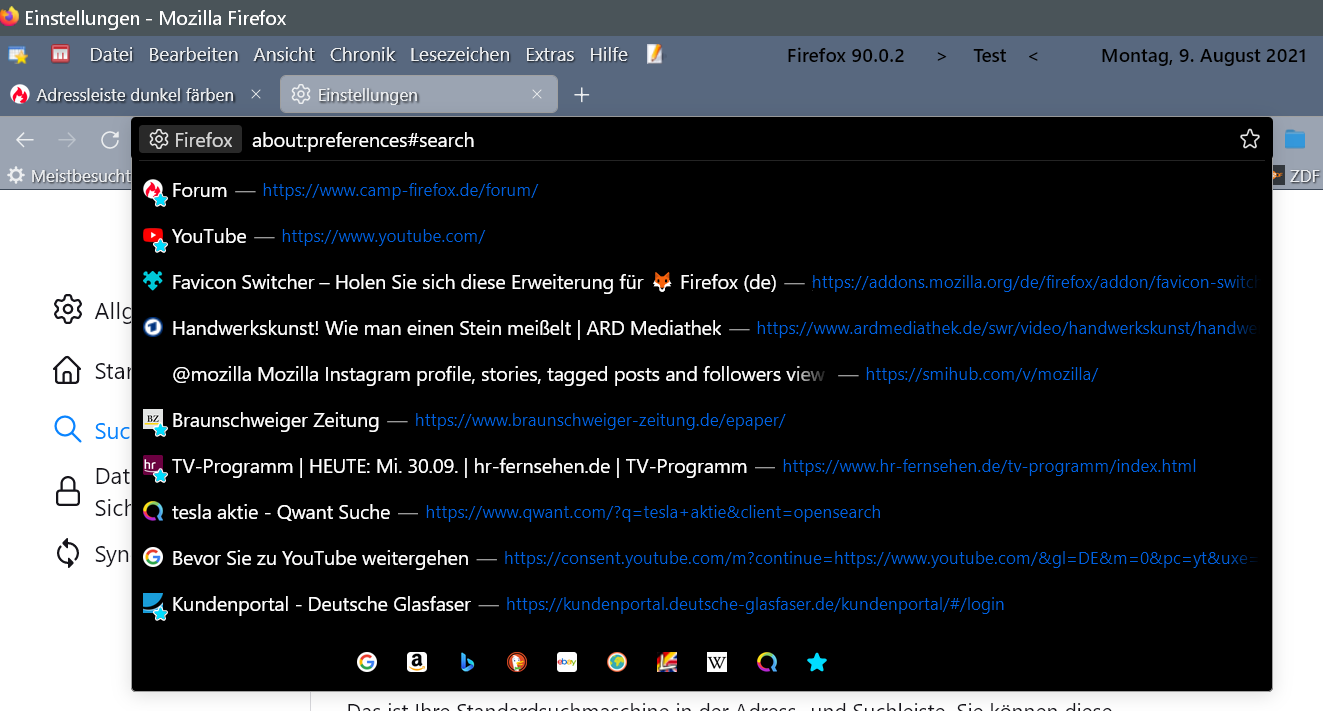Open the Lesezeichen menu
This screenshot has height=711, width=1323.
pos(459,55)
